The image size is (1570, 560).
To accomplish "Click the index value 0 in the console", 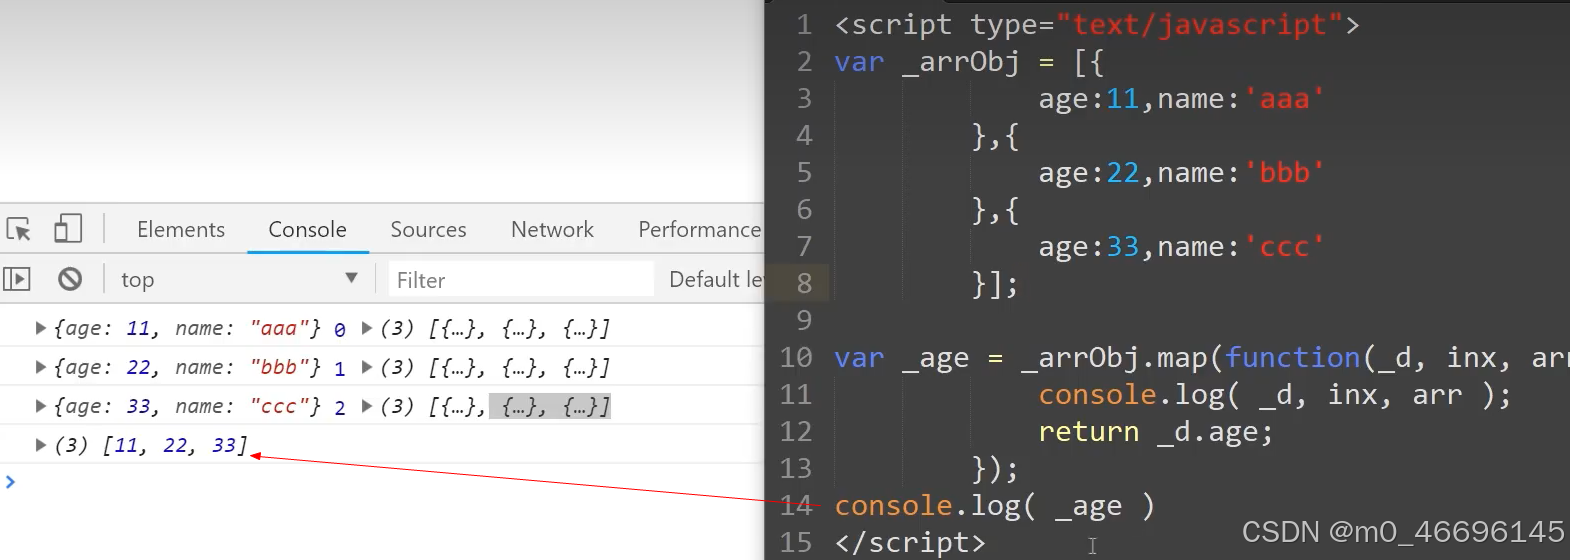I will point(340,329).
